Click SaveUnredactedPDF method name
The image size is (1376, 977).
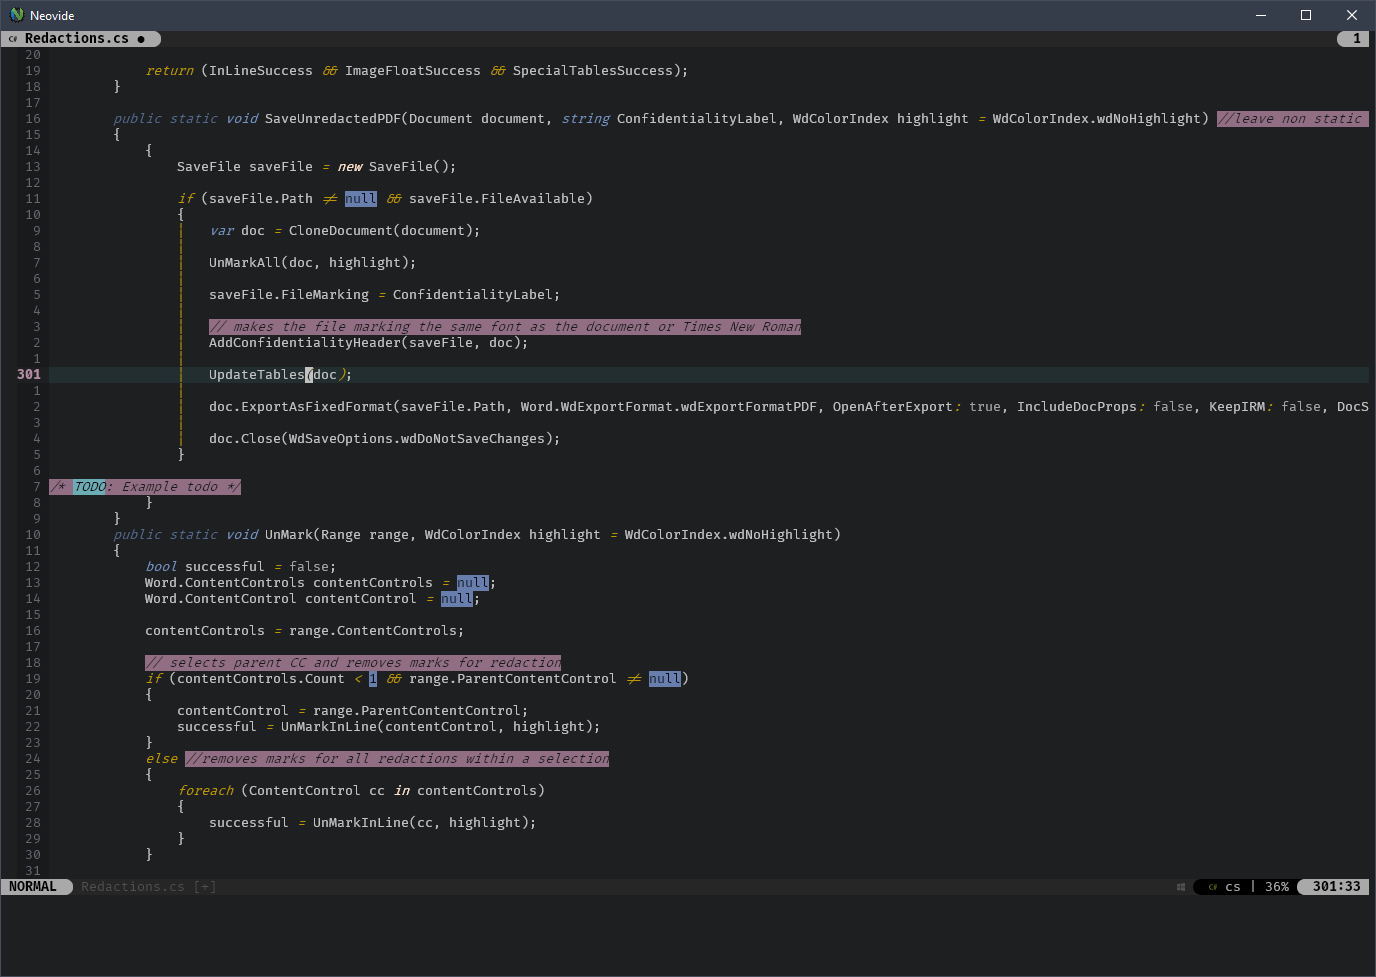pyautogui.click(x=333, y=119)
